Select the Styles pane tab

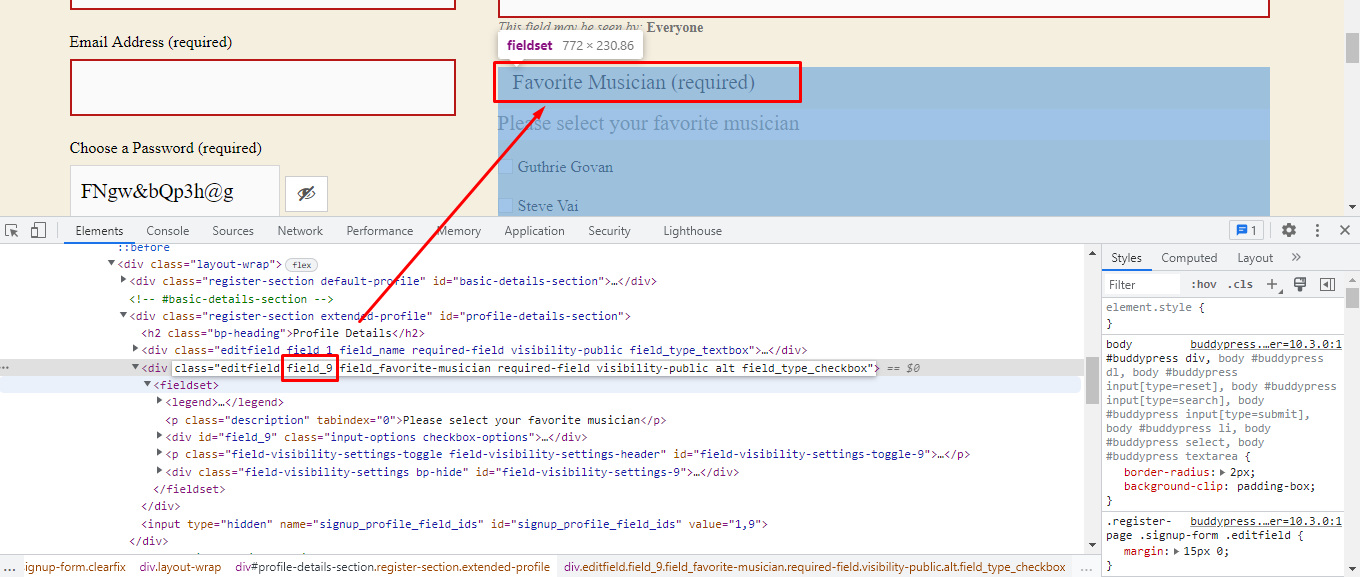click(1126, 257)
